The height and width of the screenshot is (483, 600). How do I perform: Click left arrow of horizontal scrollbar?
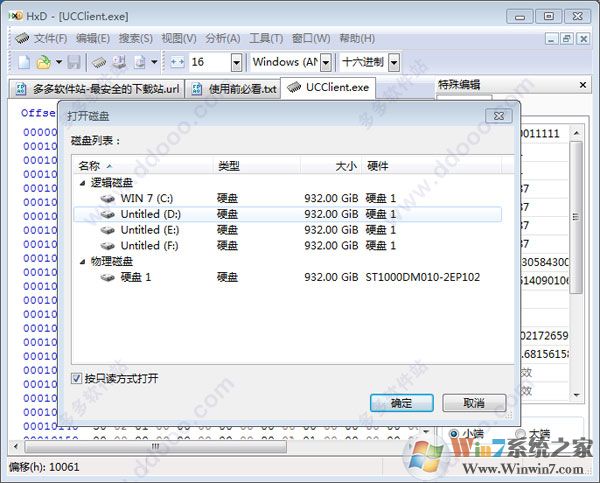[x=16, y=446]
